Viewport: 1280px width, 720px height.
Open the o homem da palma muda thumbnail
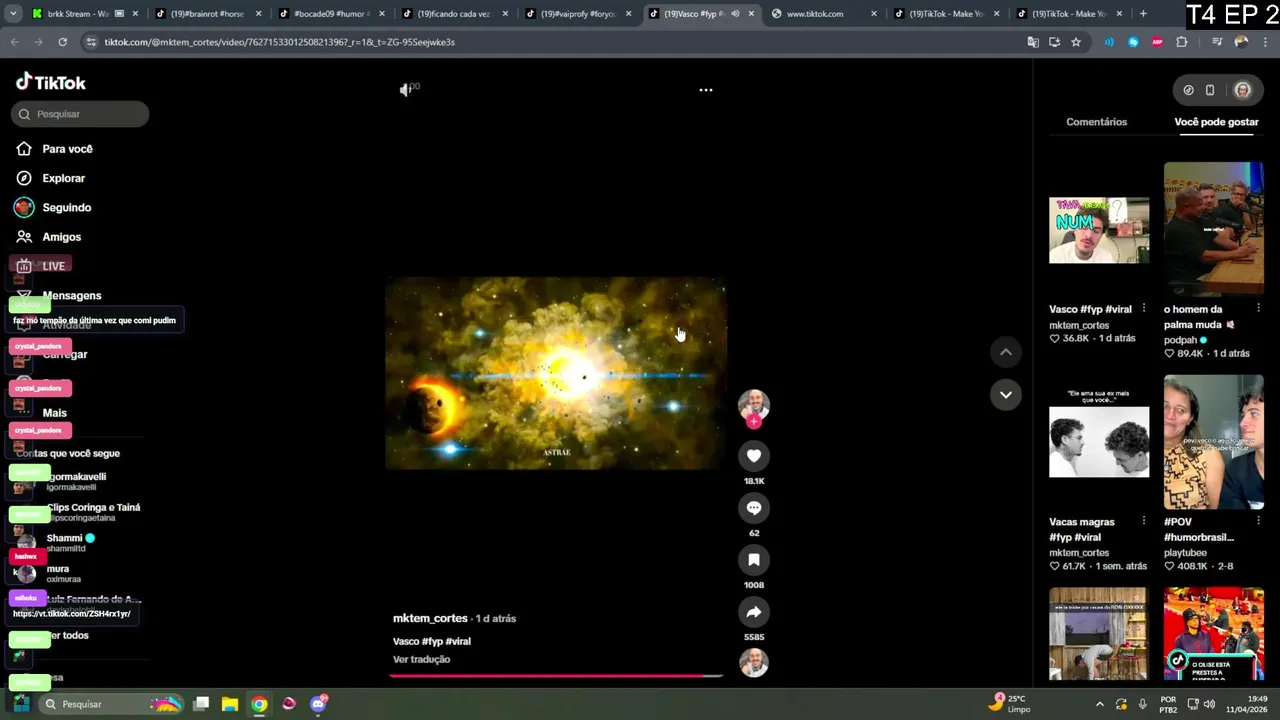point(1213,229)
